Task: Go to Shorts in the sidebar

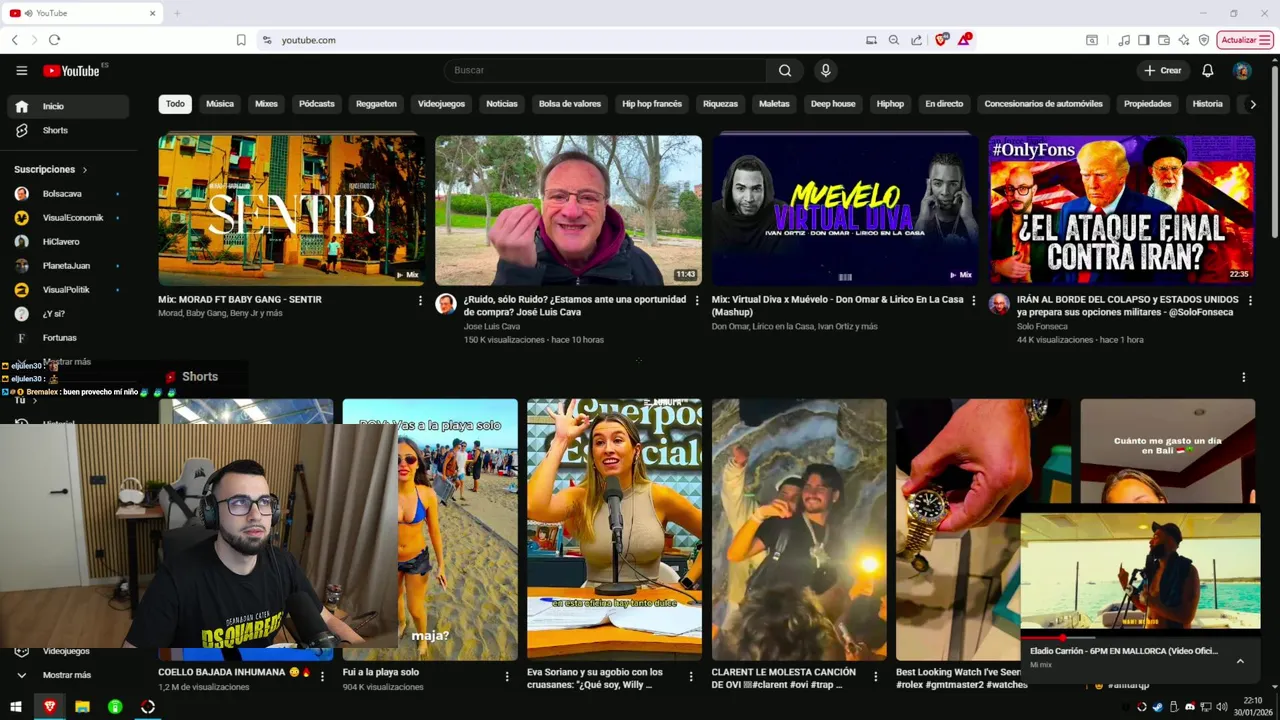Action: point(66,130)
